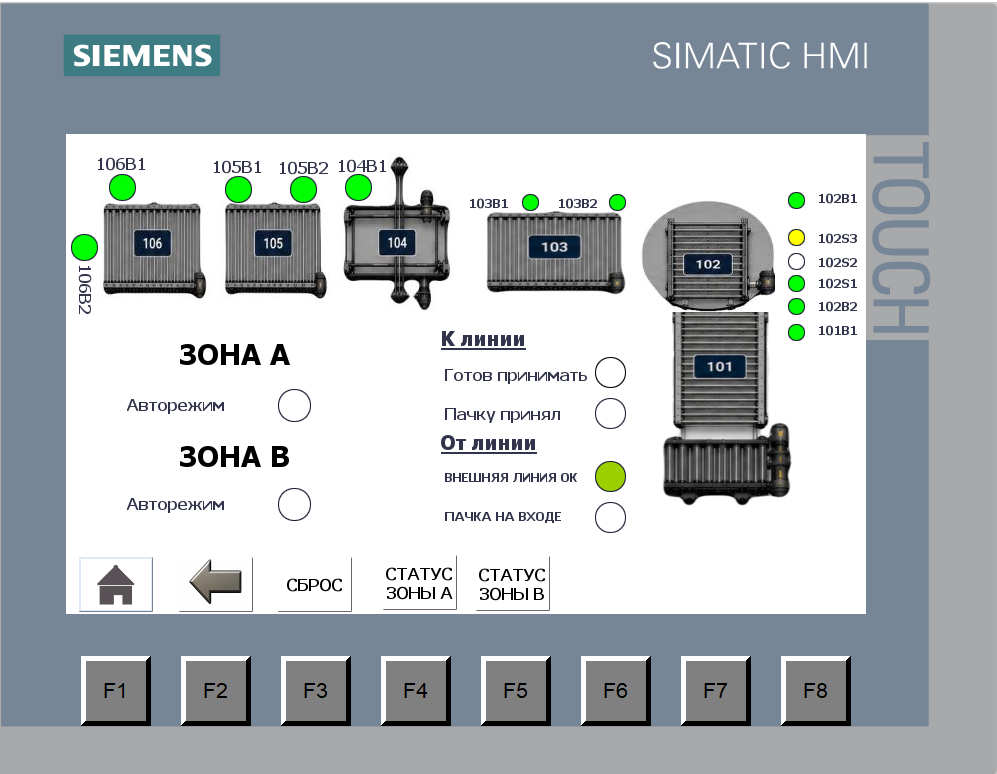Click the ВНЕШНЯЯ ЛИНИЯ ОК indicator
This screenshot has width=997, height=774.
coord(610,476)
